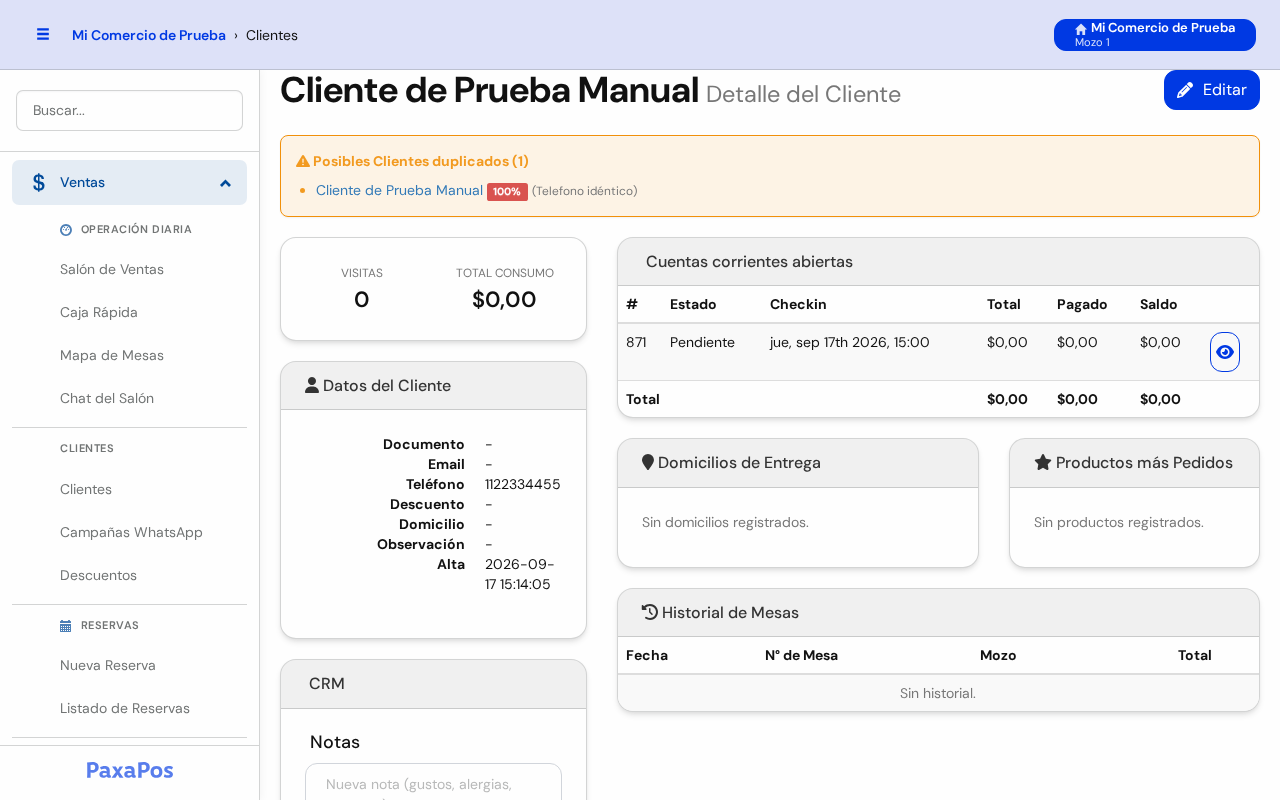This screenshot has height=800, width=1280.
Task: Click the 100% match badge
Action: tap(507, 191)
